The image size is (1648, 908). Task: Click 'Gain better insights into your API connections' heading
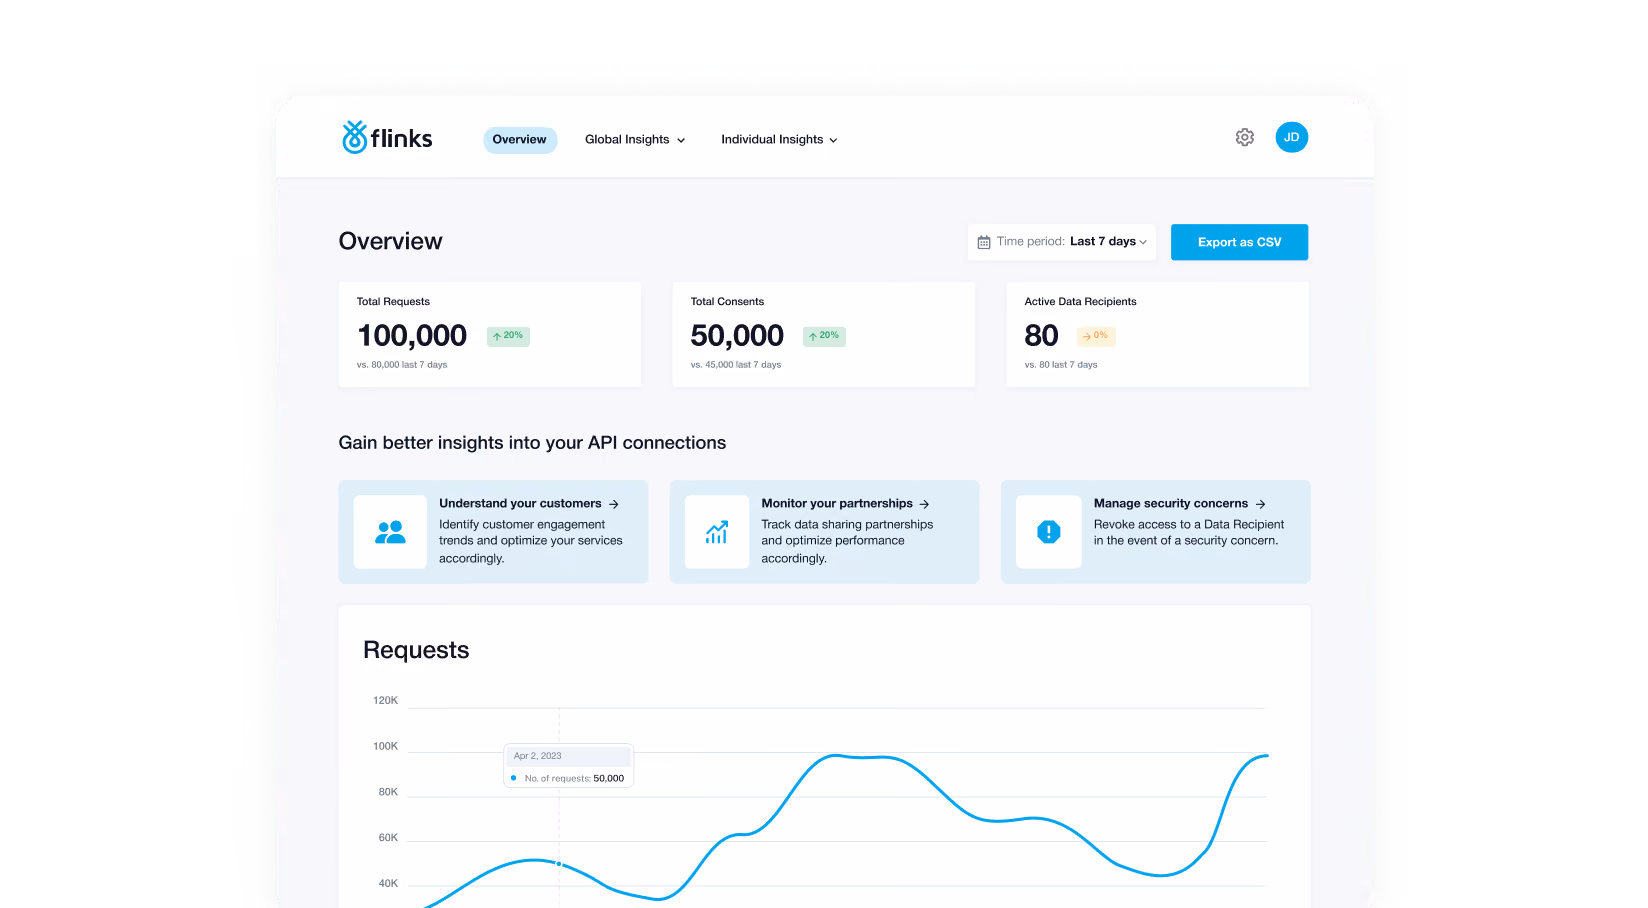click(x=532, y=443)
